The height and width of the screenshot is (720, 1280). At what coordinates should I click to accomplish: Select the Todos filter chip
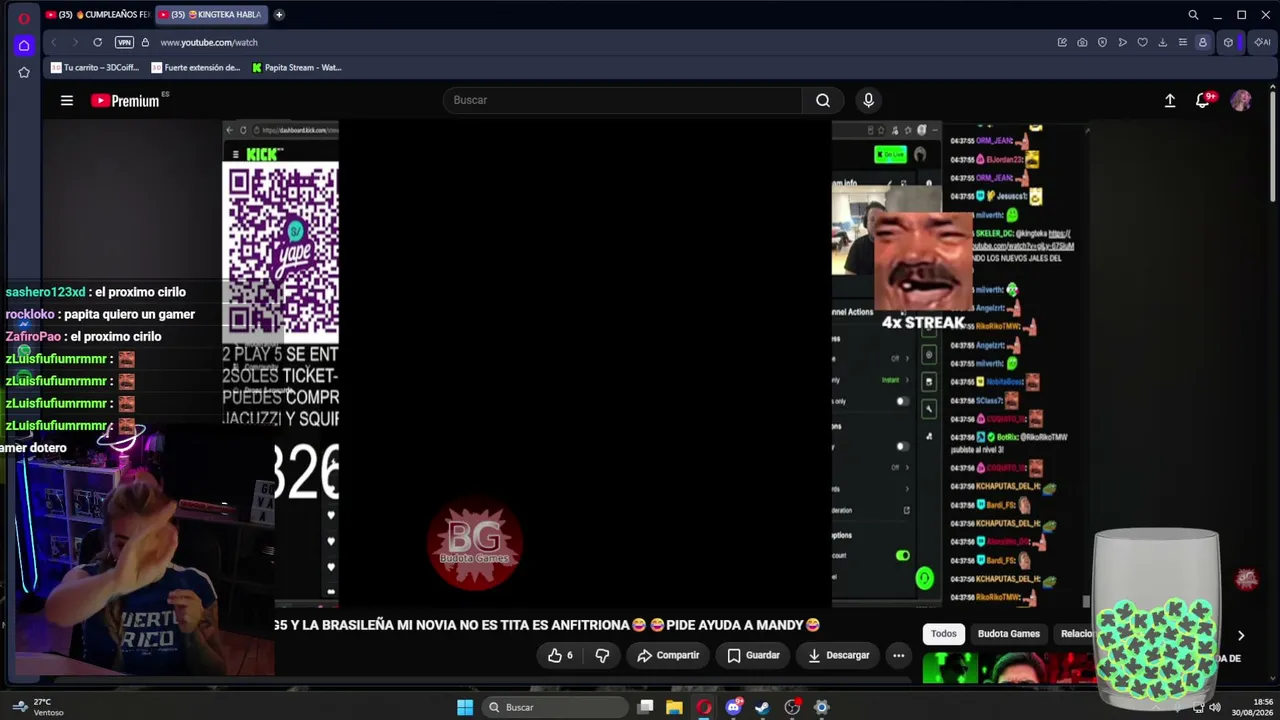(944, 633)
